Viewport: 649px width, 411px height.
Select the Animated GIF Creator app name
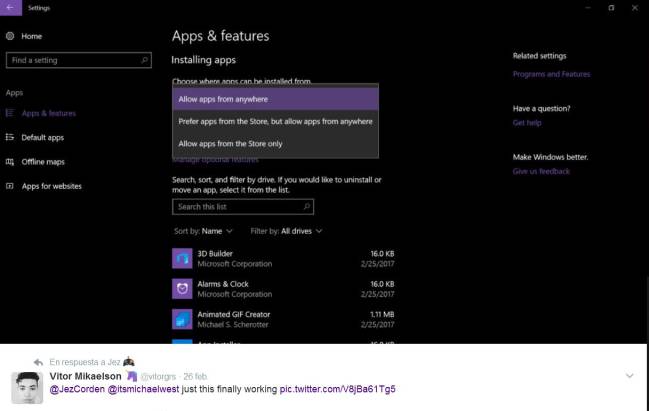pyautogui.click(x=233, y=315)
